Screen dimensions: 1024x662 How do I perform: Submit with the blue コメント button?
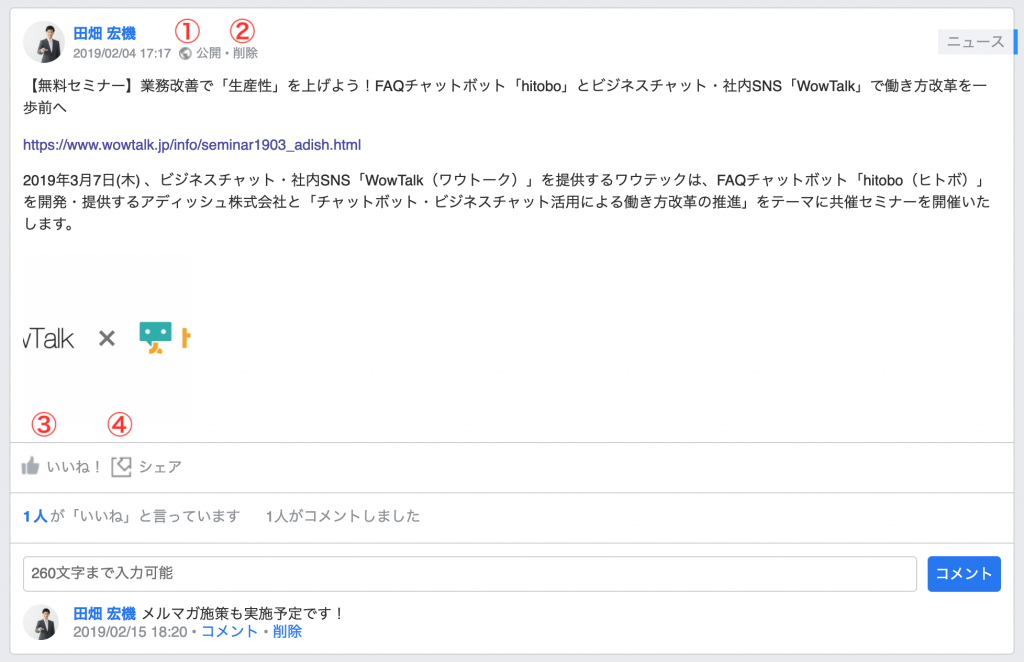point(964,574)
